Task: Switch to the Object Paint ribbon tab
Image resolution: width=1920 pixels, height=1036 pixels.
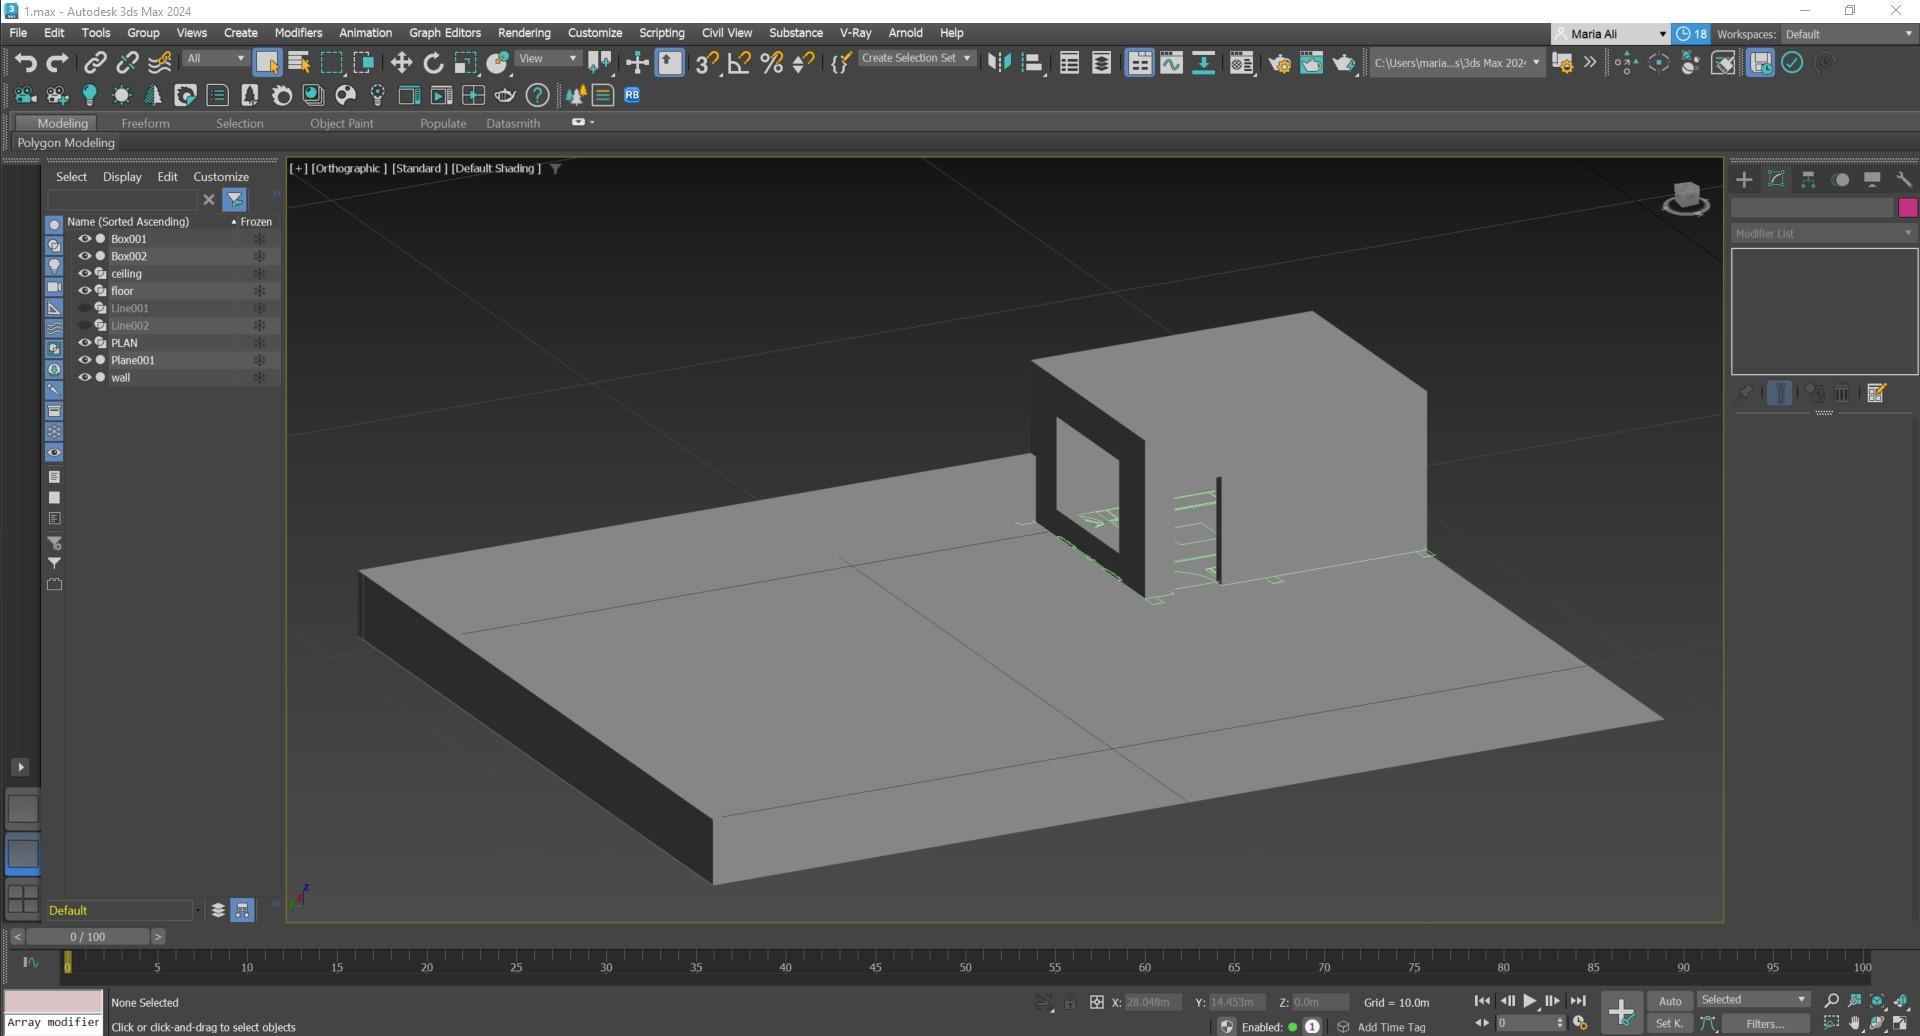Action: click(341, 123)
